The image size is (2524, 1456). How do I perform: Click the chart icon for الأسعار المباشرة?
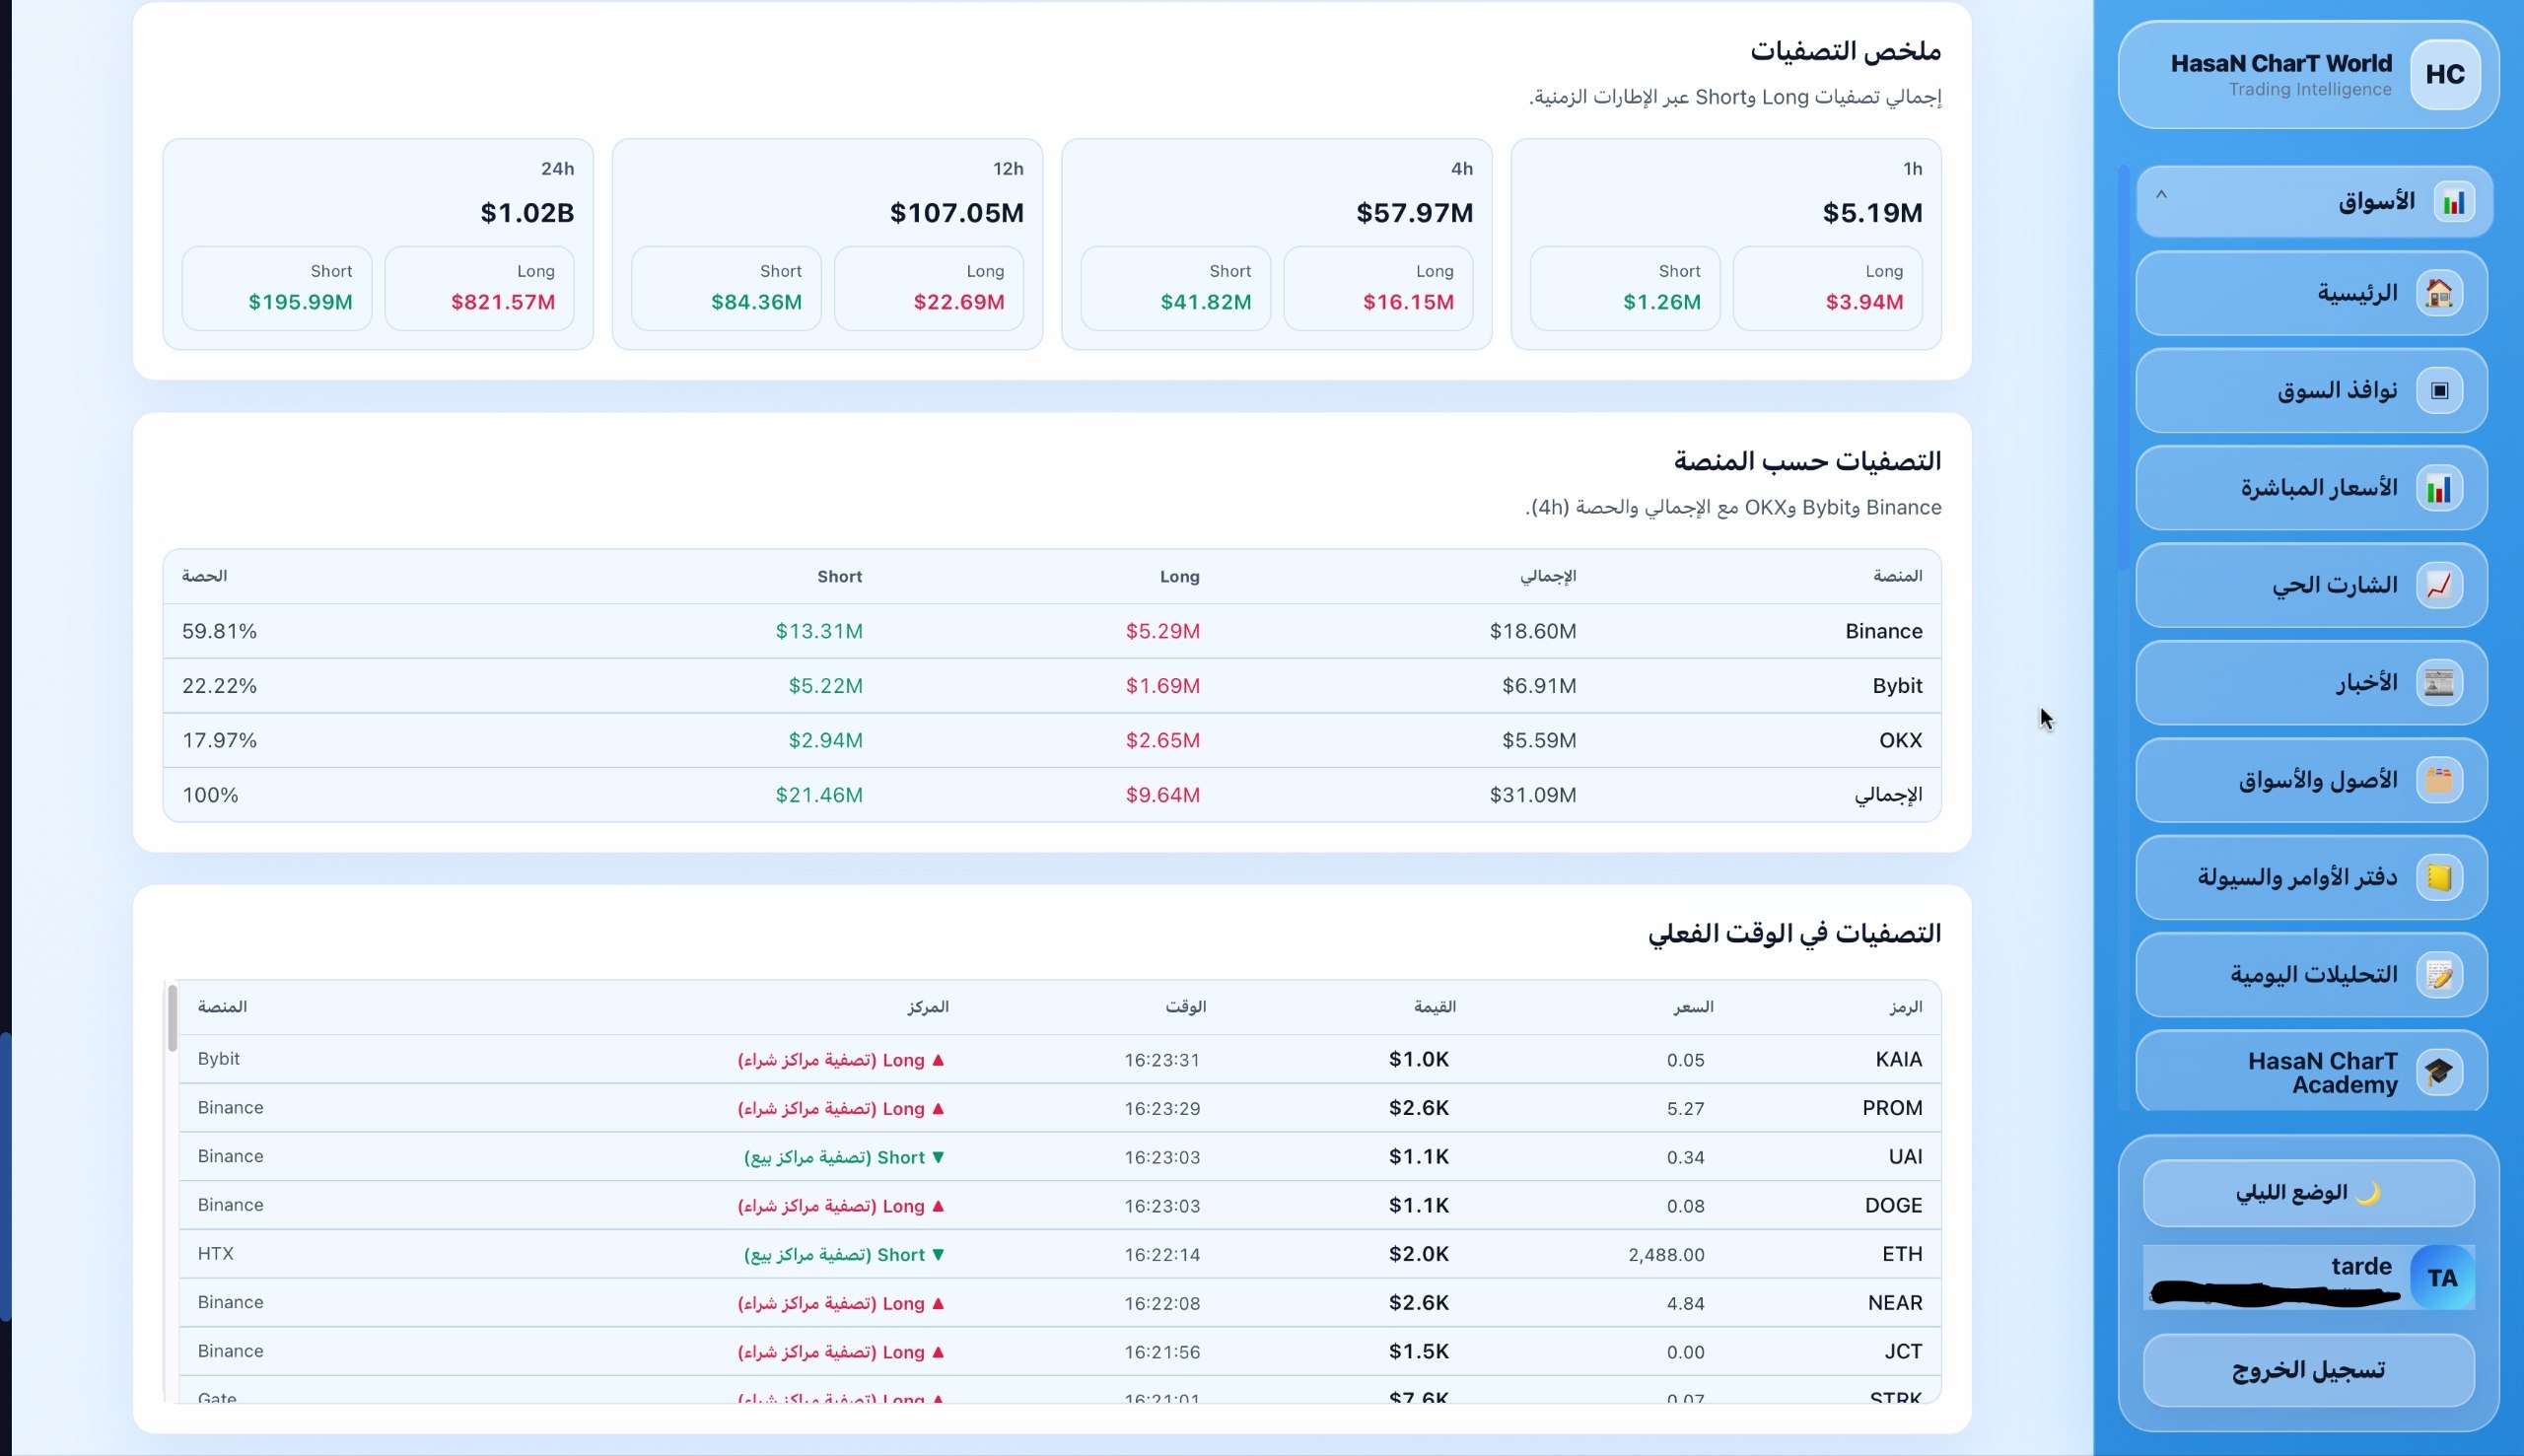pos(2439,488)
